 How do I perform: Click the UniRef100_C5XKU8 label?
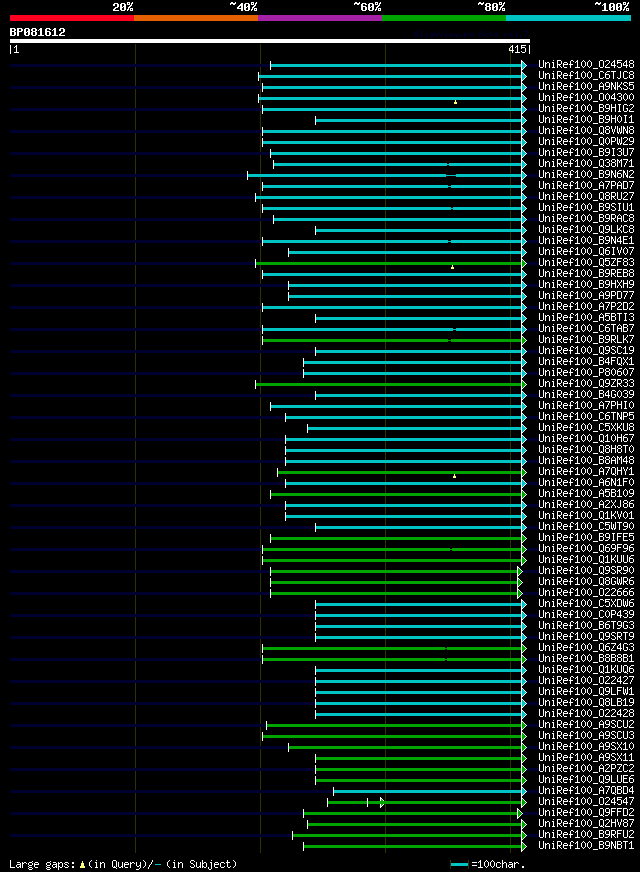click(x=586, y=428)
